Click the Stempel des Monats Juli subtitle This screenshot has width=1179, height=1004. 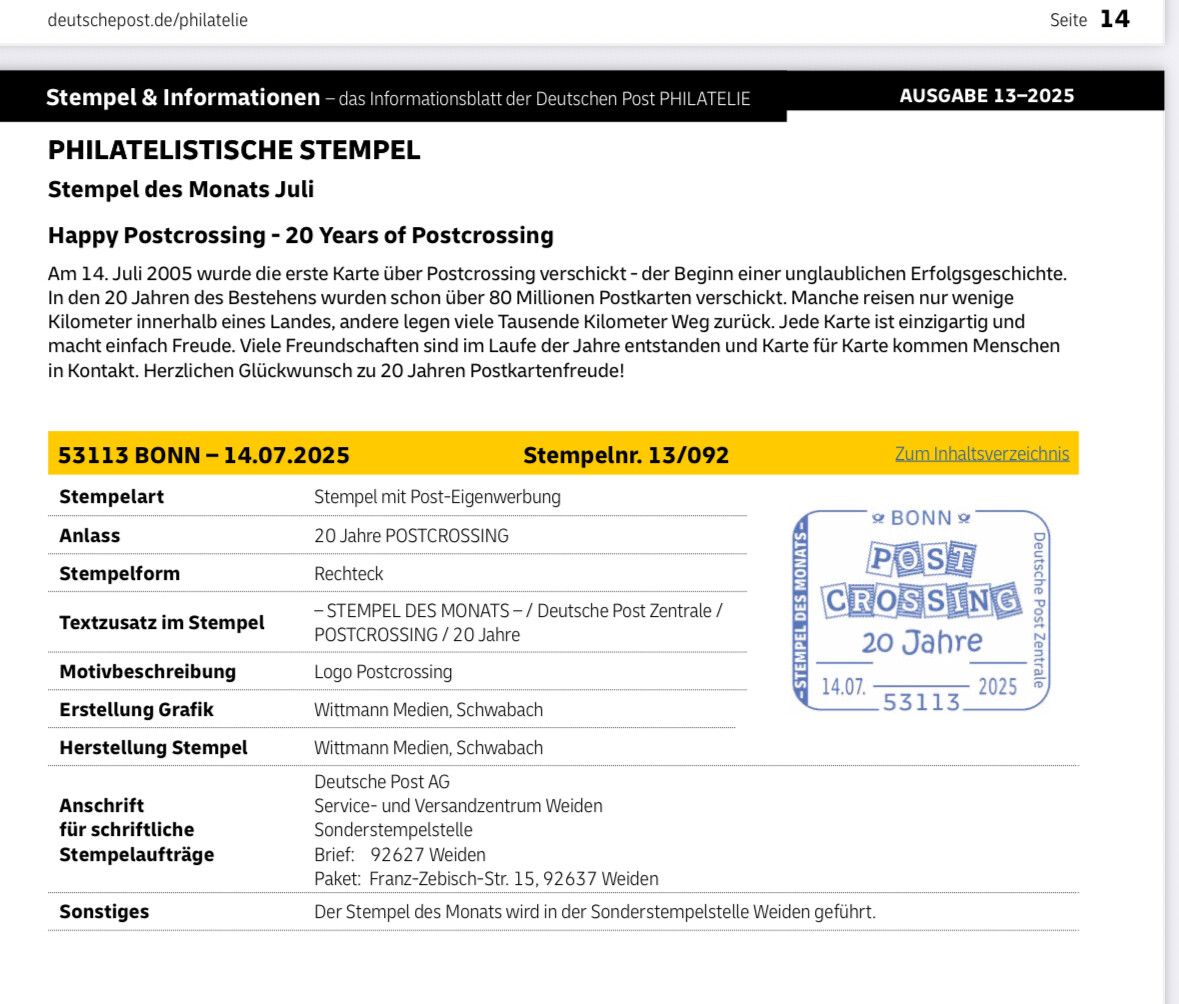pyautogui.click(x=180, y=189)
